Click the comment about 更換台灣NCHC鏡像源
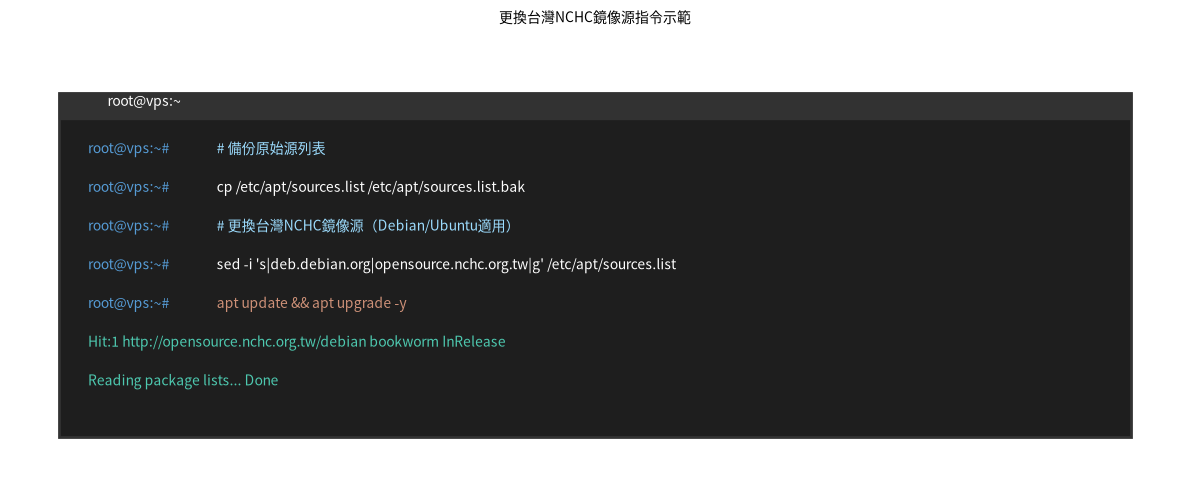The height and width of the screenshot is (490, 1190). 366,226
